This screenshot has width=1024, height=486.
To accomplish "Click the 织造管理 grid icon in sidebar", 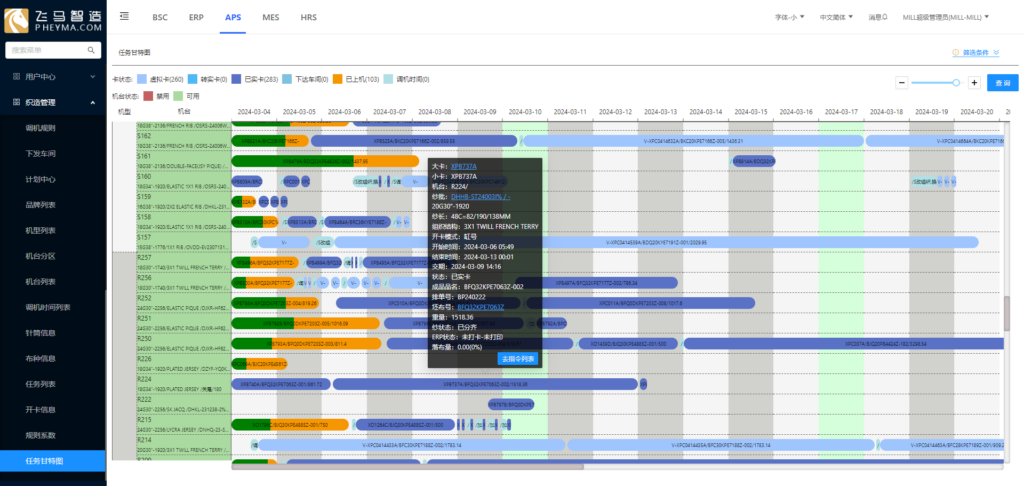I will tap(15, 102).
